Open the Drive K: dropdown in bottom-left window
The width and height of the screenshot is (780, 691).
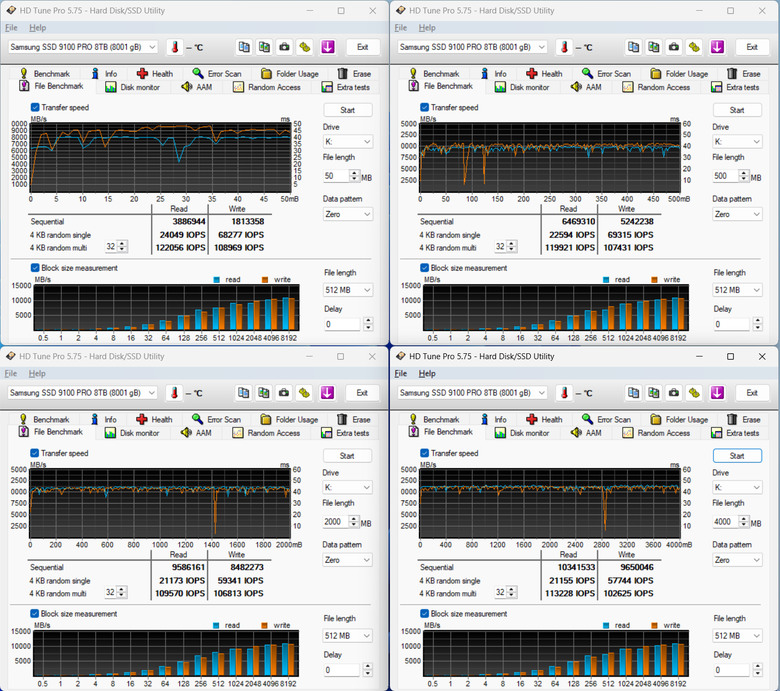[x=347, y=487]
